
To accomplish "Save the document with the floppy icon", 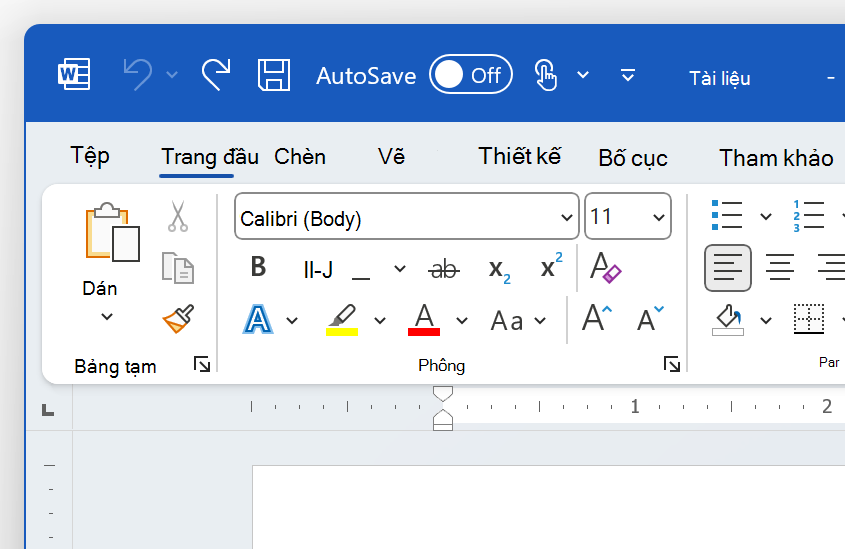I will 274,74.
